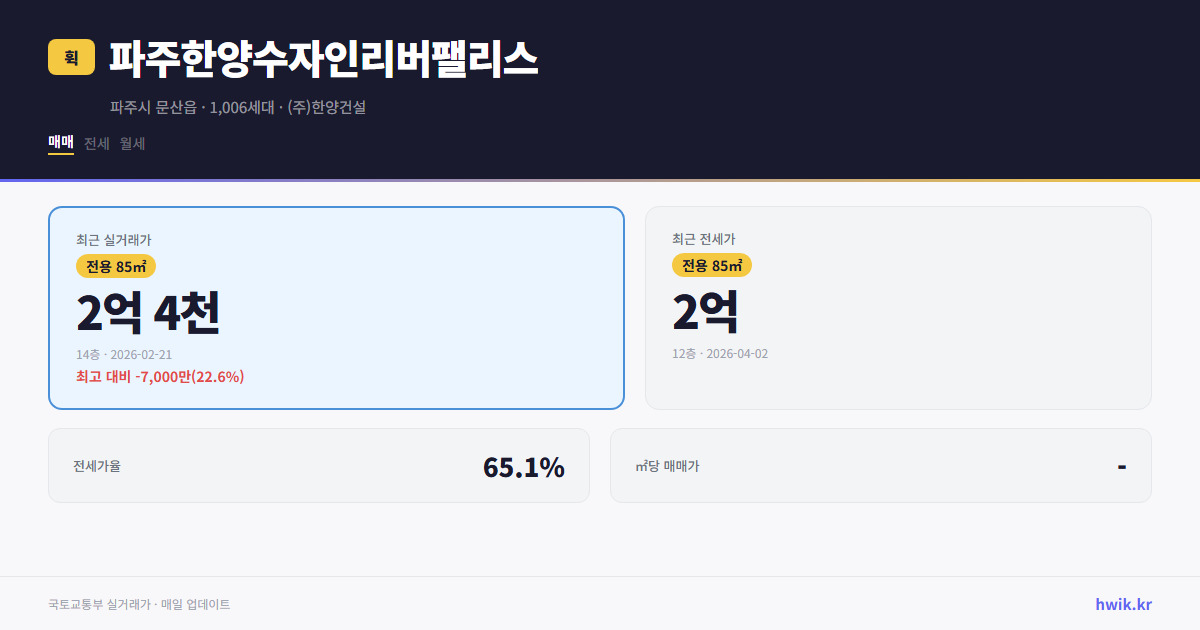The width and height of the screenshot is (1200, 630).
Task: Click the 최근 실거래가 card highlighted in blue
Action: click(335, 307)
